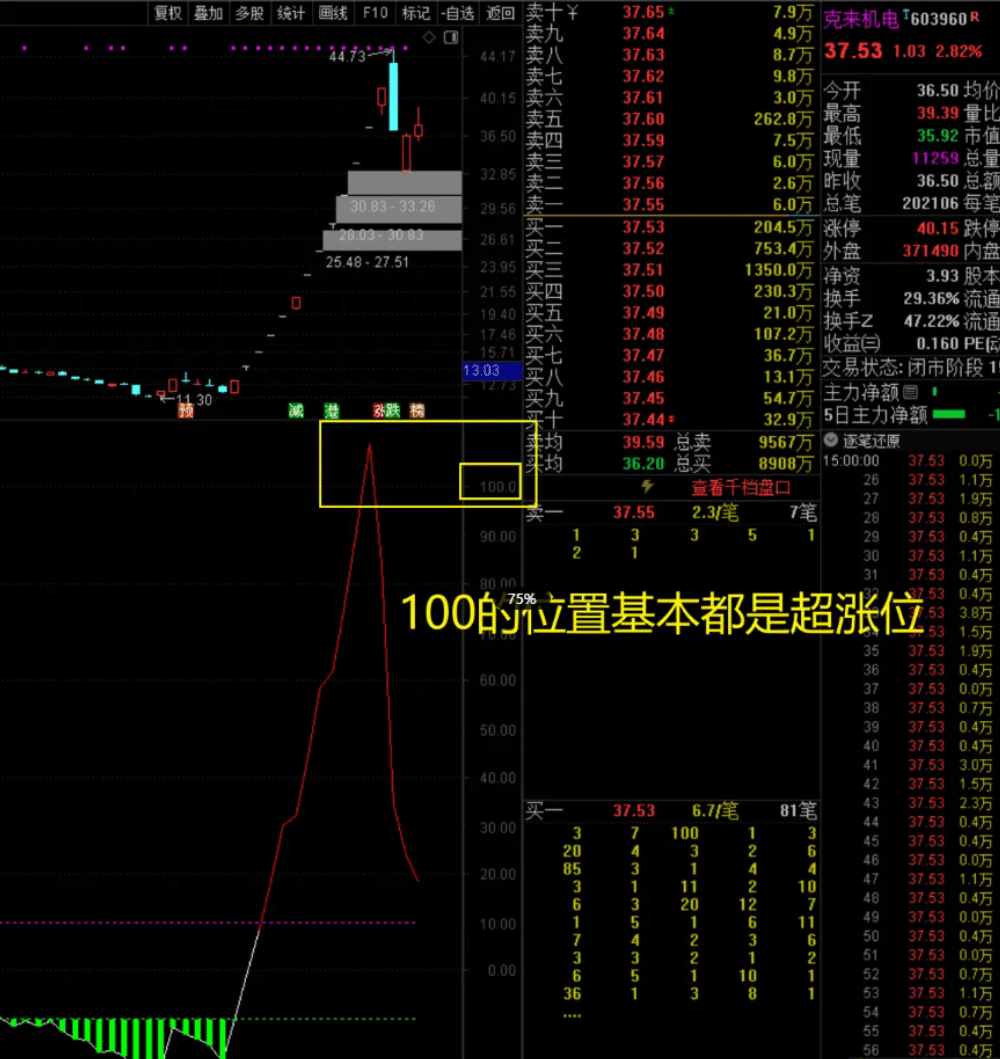Screen dimensions: 1000x1059
Task: Click the 最低 value 35.92
Action: click(937, 136)
